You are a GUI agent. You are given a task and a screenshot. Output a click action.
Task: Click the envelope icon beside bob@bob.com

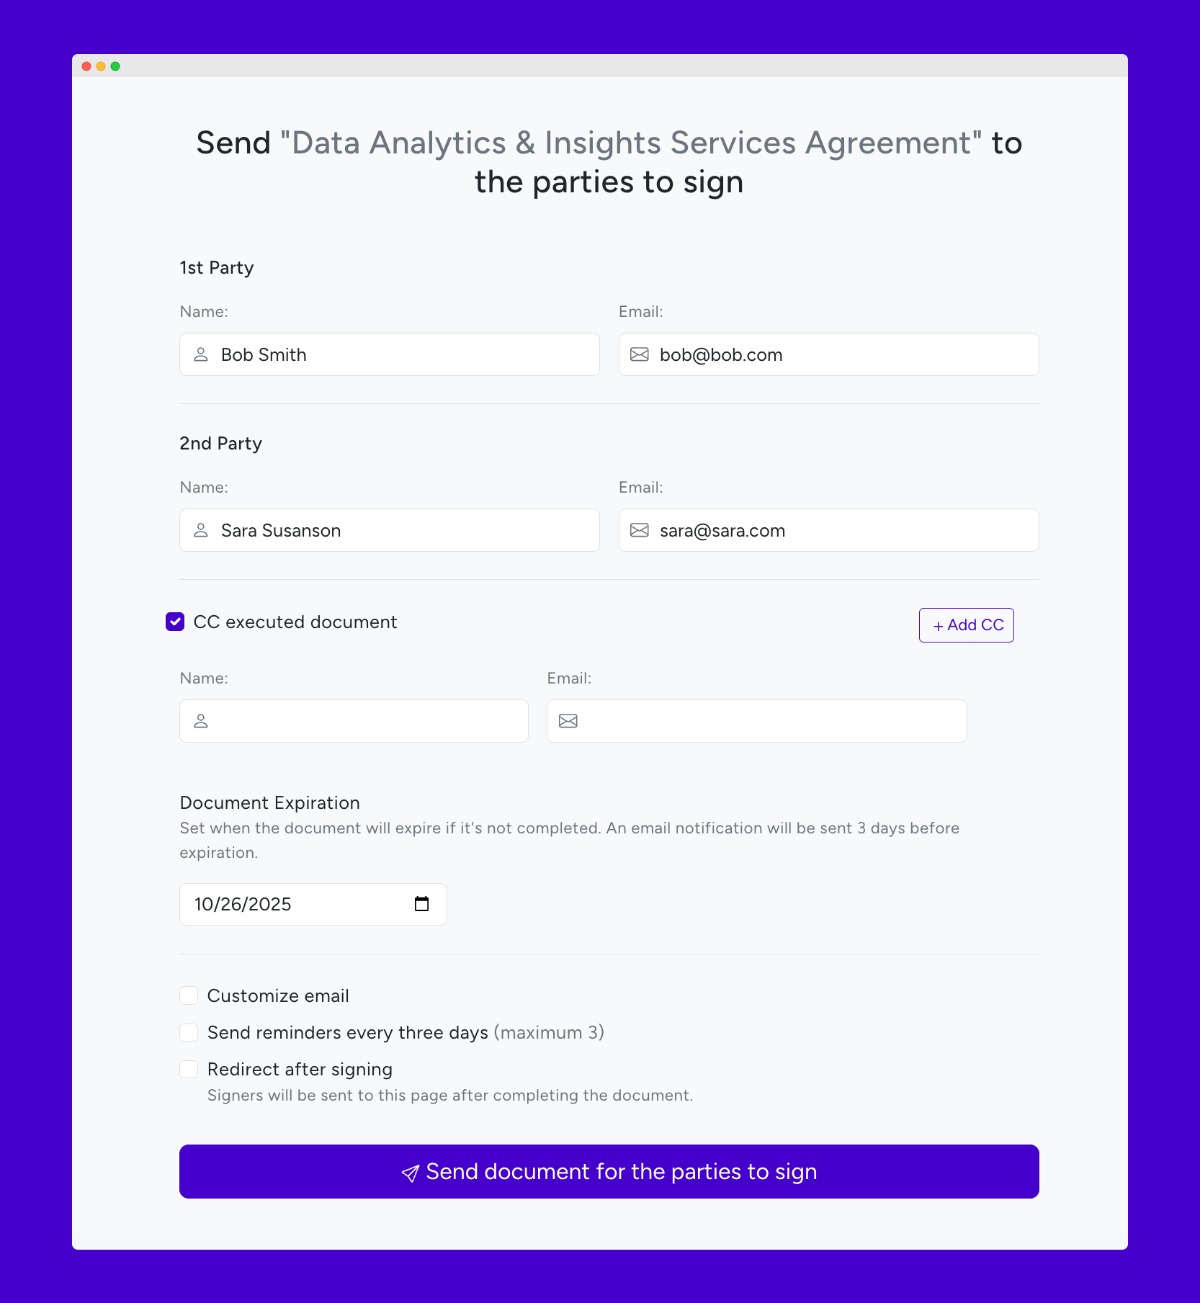640,355
